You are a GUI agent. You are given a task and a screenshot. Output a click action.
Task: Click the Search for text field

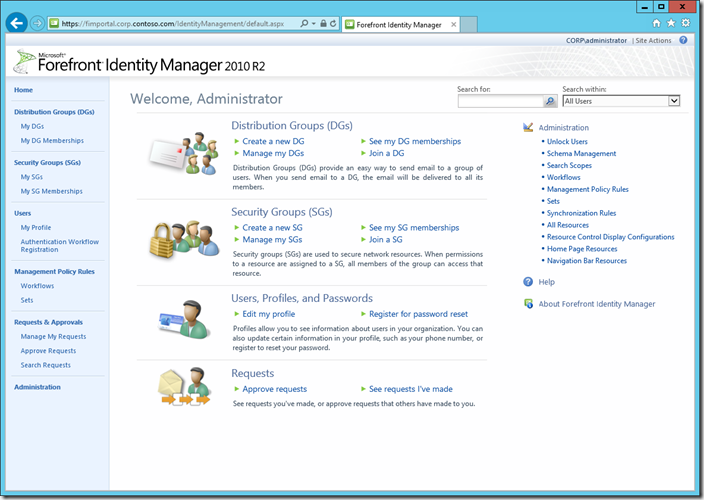tap(499, 101)
